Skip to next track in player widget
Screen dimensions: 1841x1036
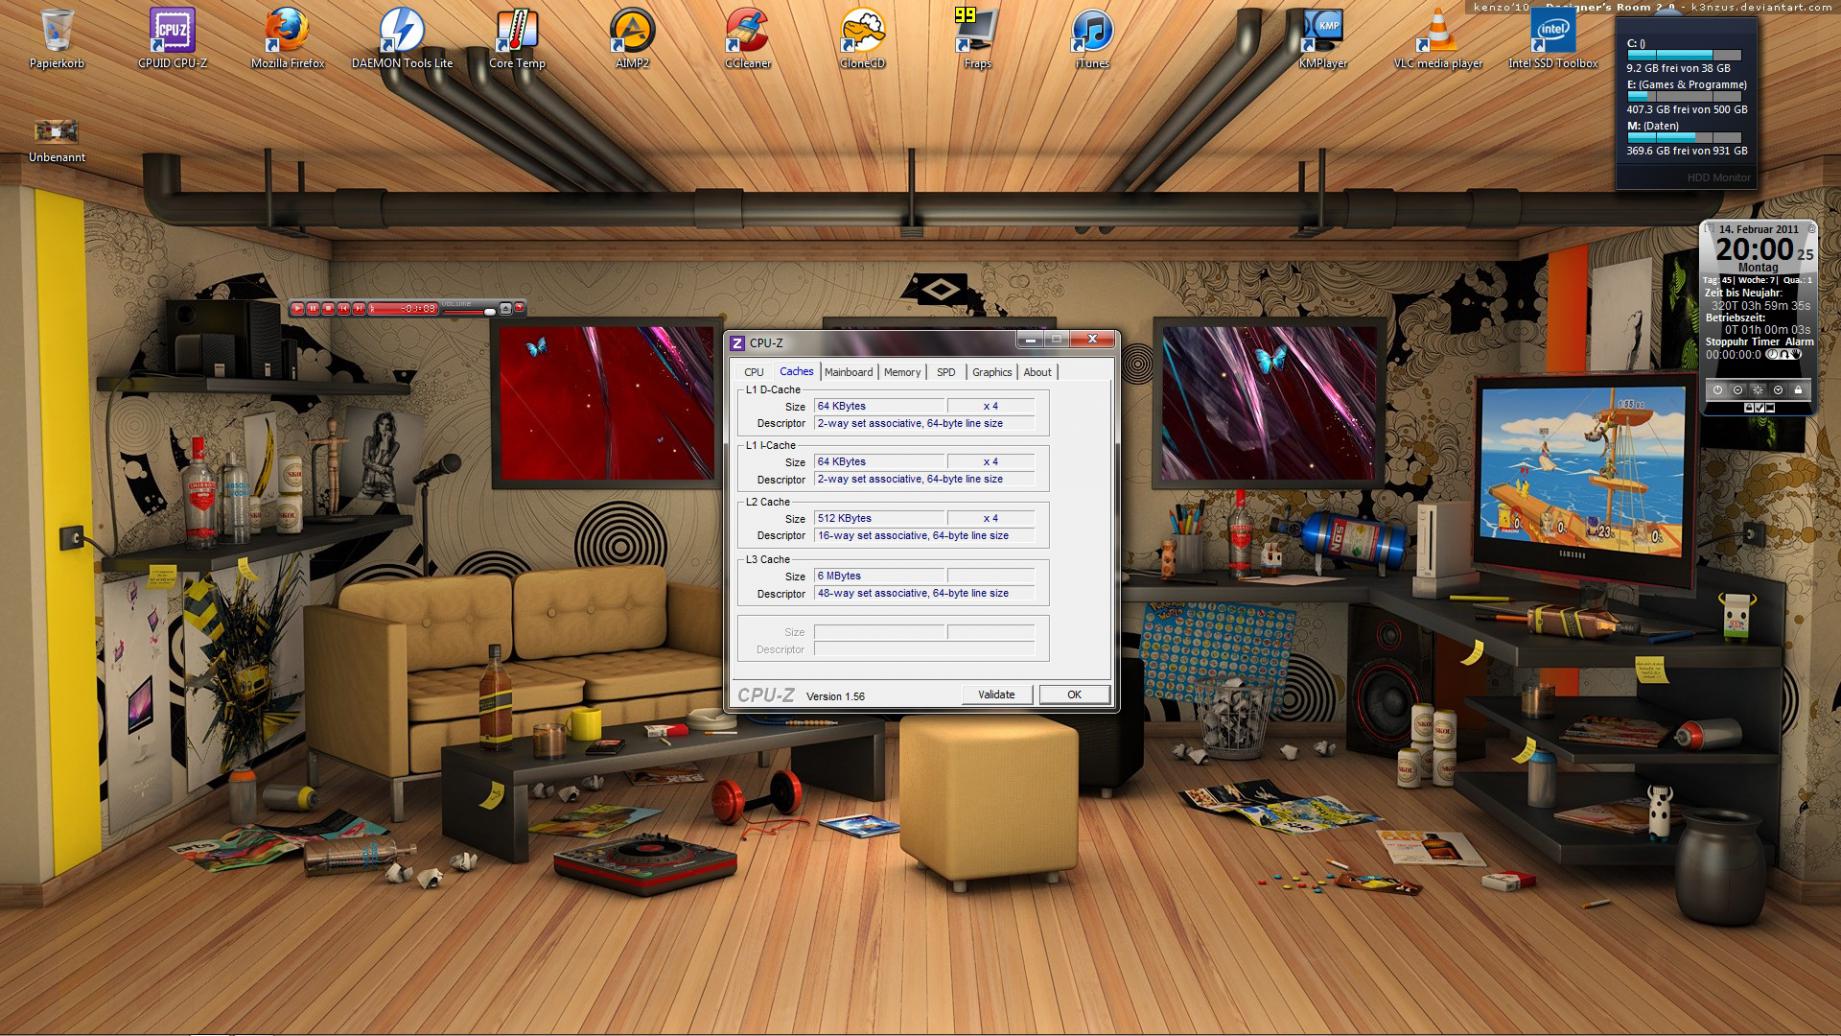pos(358,309)
